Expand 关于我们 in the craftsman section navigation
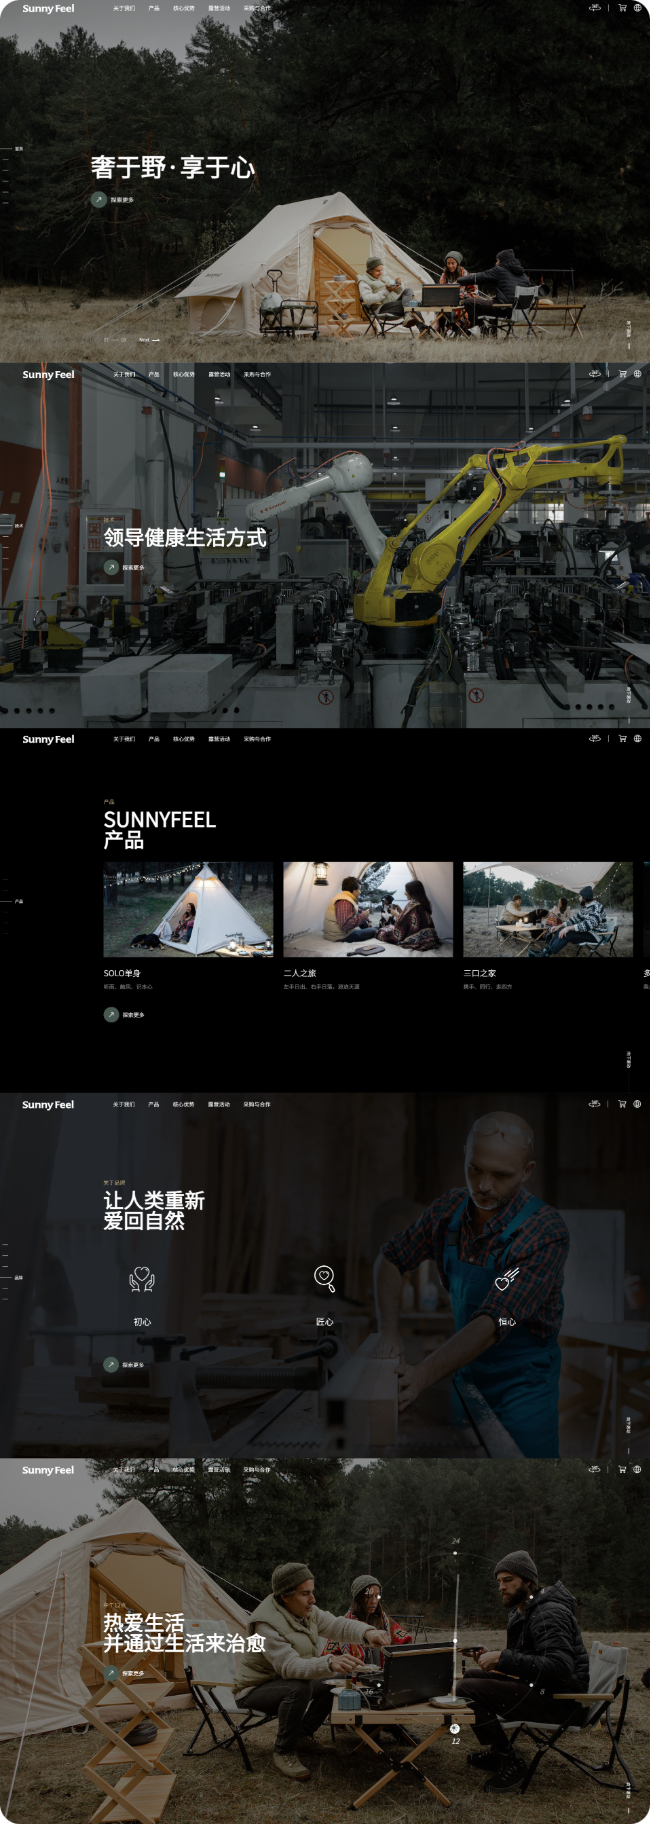This screenshot has width=650, height=1824. click(124, 1104)
